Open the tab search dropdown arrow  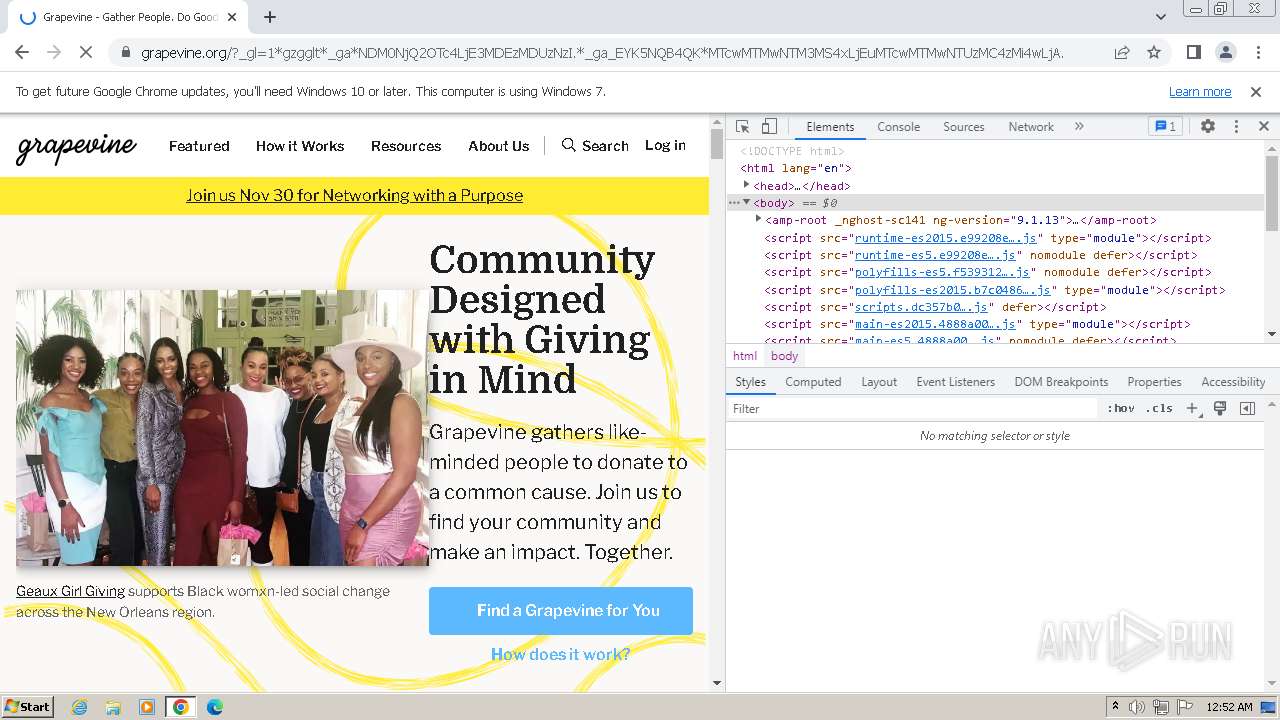click(1160, 17)
